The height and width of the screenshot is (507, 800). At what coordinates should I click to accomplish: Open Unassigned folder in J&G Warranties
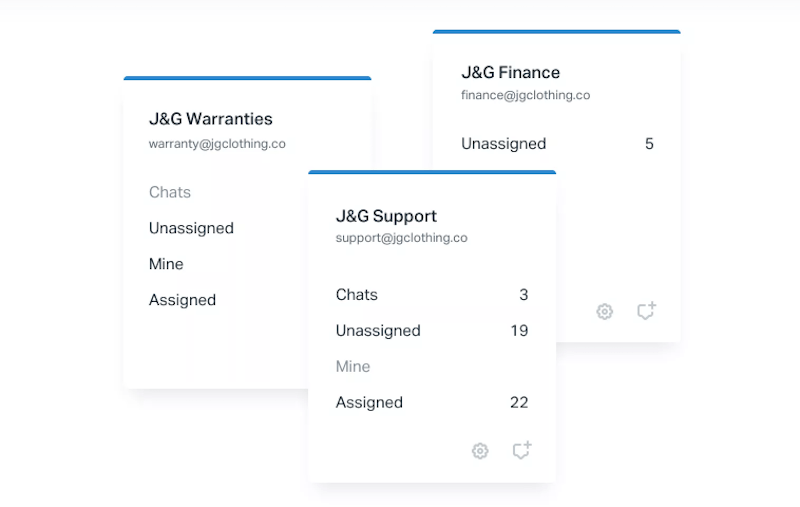(x=191, y=228)
